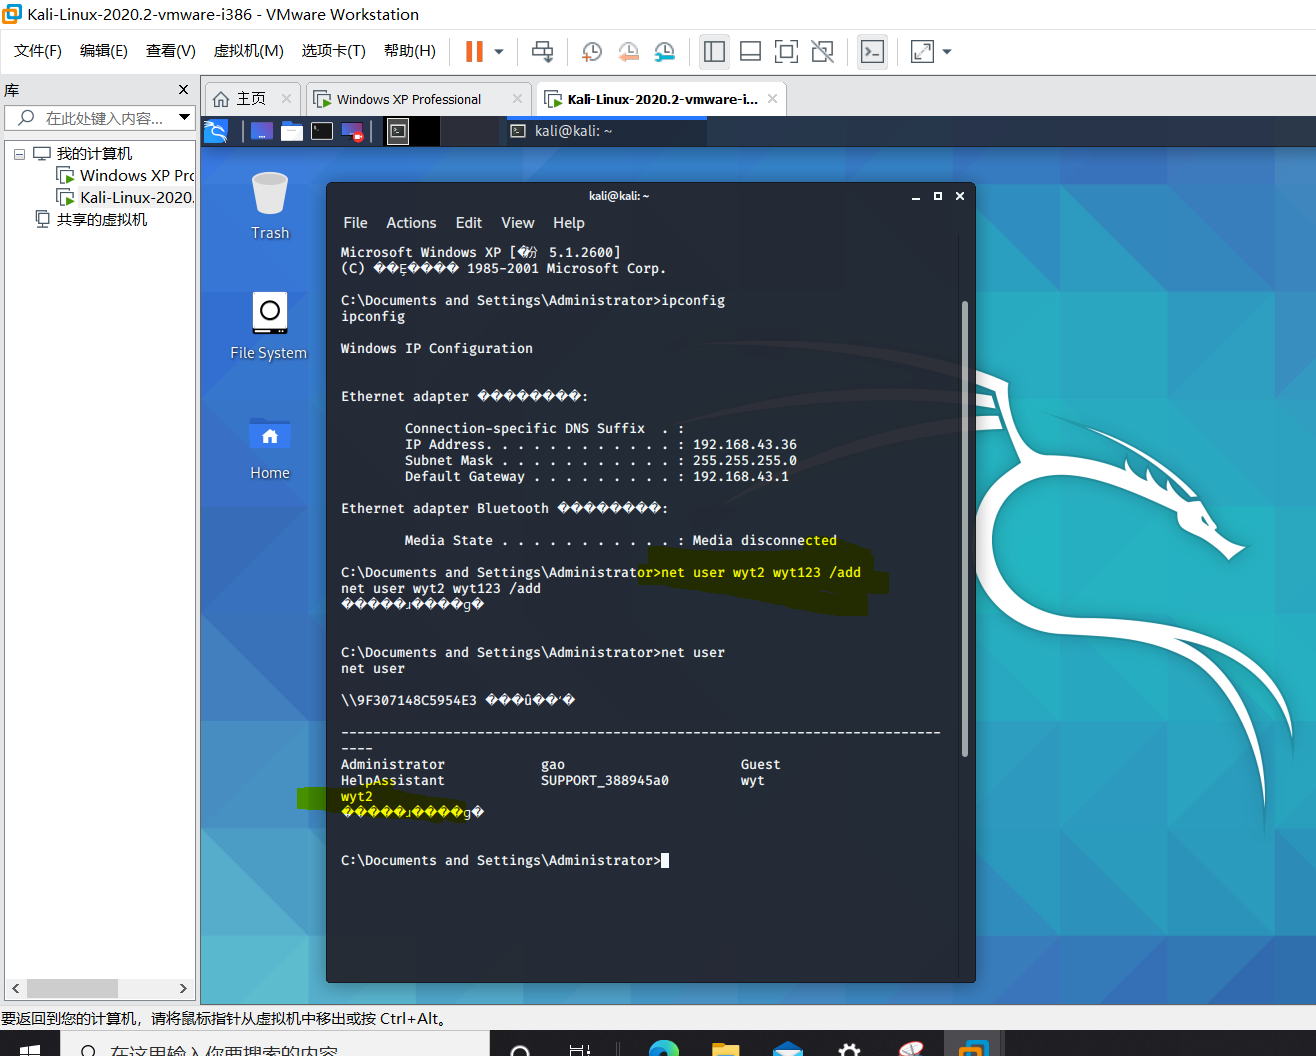Viewport: 1316px width, 1056px height.
Task: Open the 查看(V) menu
Action: pos(171,51)
